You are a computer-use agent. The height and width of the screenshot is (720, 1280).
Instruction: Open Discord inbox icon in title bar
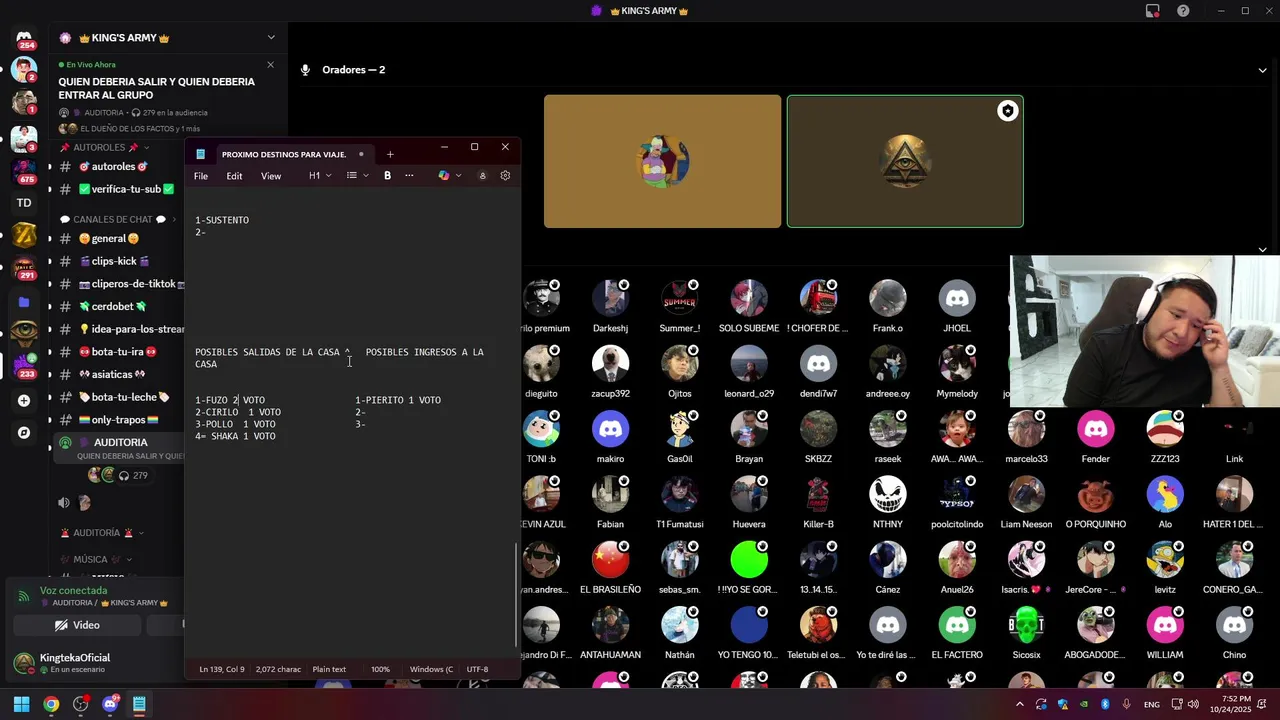tap(1152, 11)
